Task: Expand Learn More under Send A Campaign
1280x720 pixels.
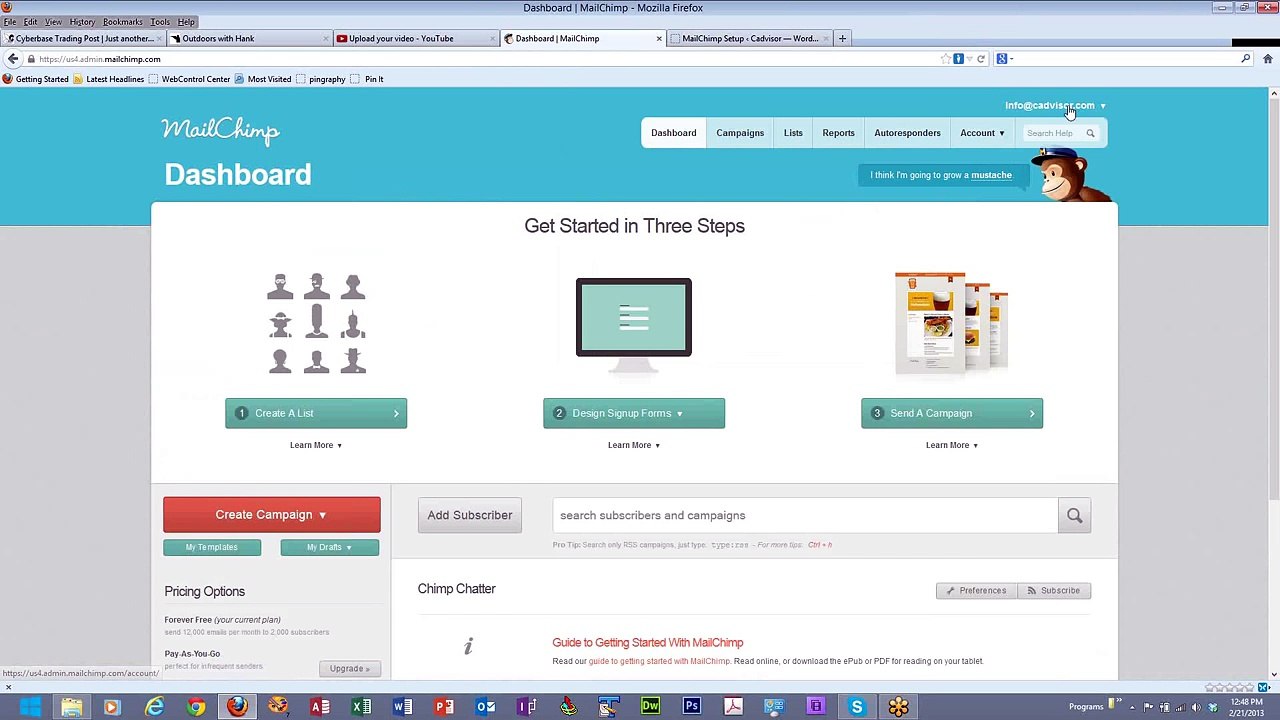Action: click(x=952, y=445)
